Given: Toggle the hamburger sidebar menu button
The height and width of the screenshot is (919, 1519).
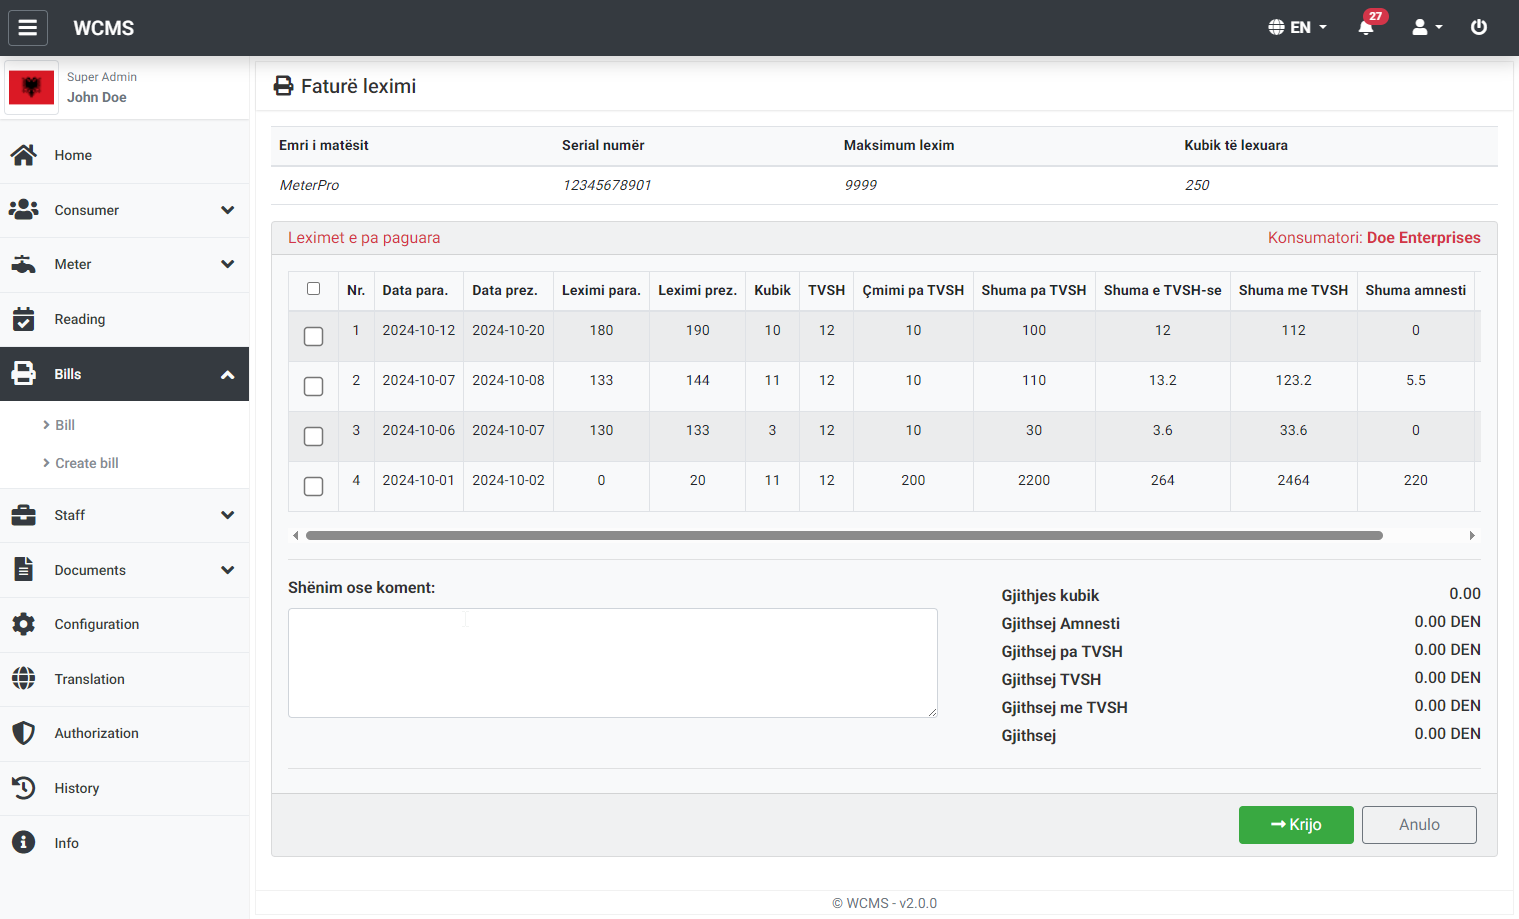Looking at the screenshot, I should point(28,28).
